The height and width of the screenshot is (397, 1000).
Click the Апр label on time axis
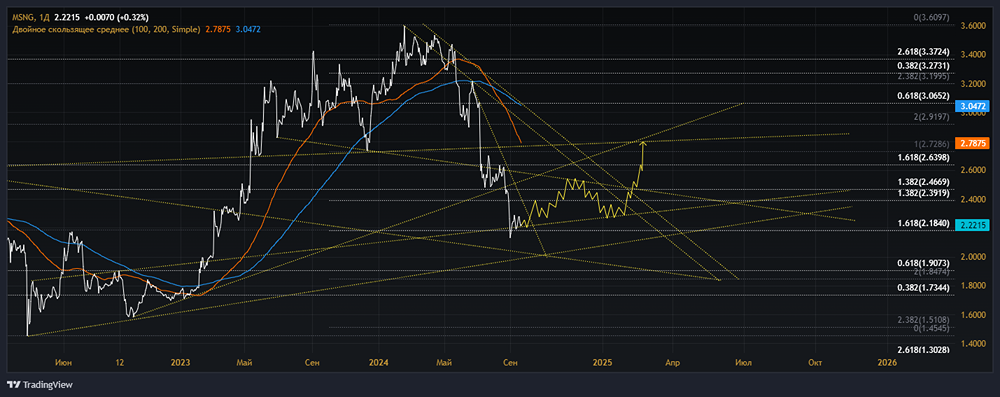click(672, 363)
